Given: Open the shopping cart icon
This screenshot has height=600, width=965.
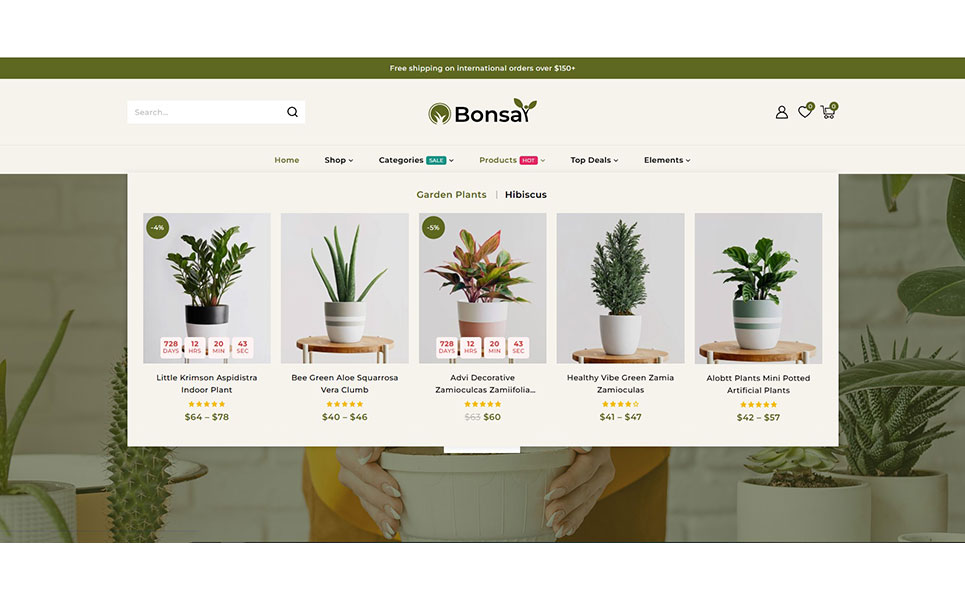Looking at the screenshot, I should pyautogui.click(x=828, y=111).
